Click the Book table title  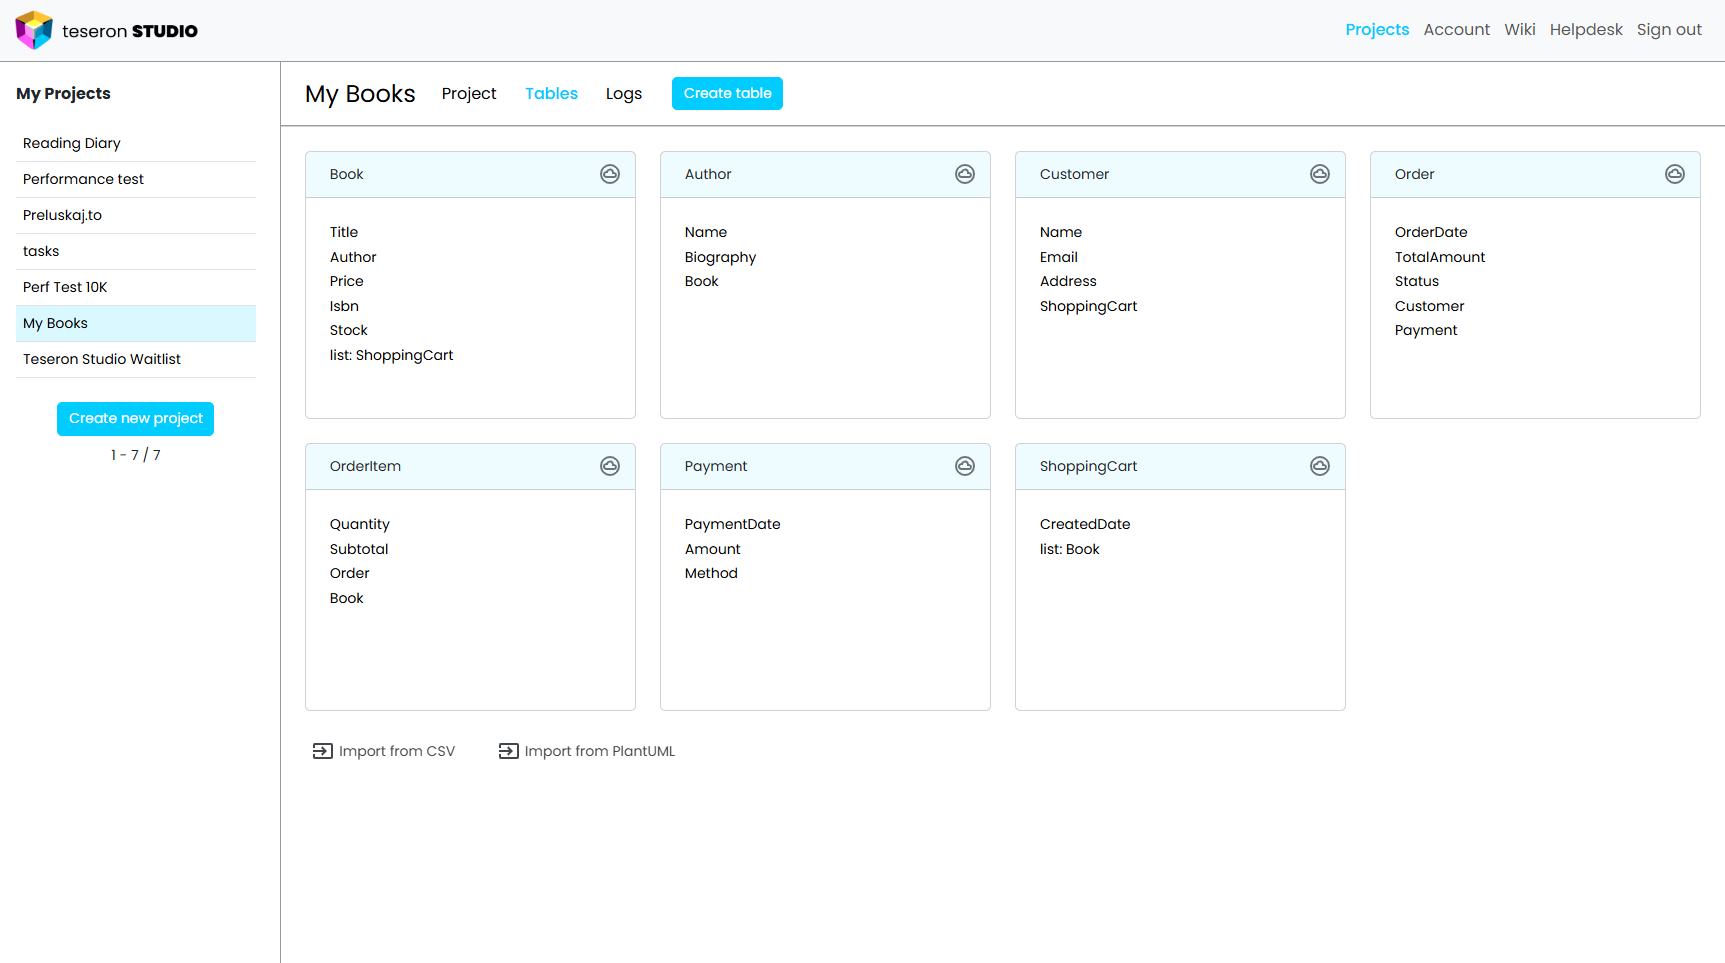(347, 174)
